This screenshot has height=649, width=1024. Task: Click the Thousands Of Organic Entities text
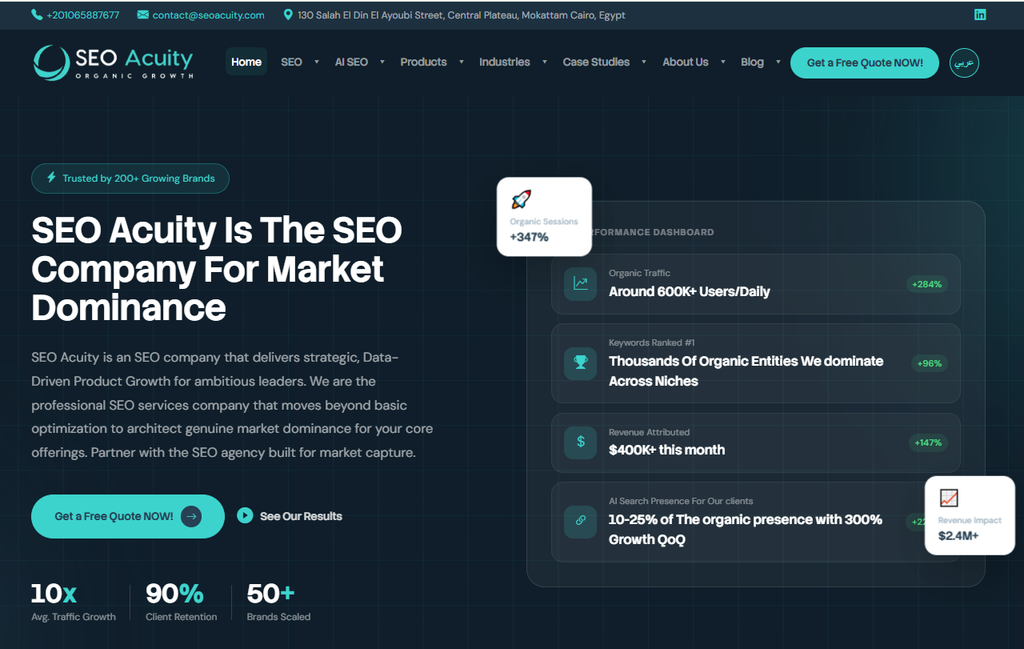point(746,371)
